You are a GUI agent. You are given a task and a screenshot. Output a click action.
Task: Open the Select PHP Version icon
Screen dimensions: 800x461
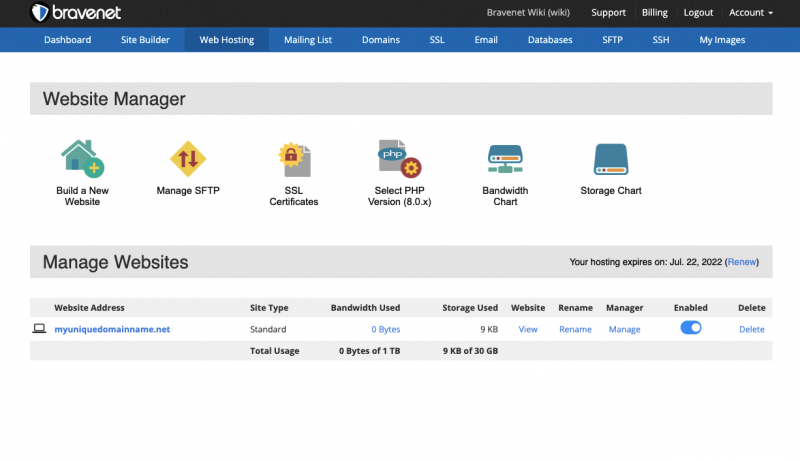(399, 159)
